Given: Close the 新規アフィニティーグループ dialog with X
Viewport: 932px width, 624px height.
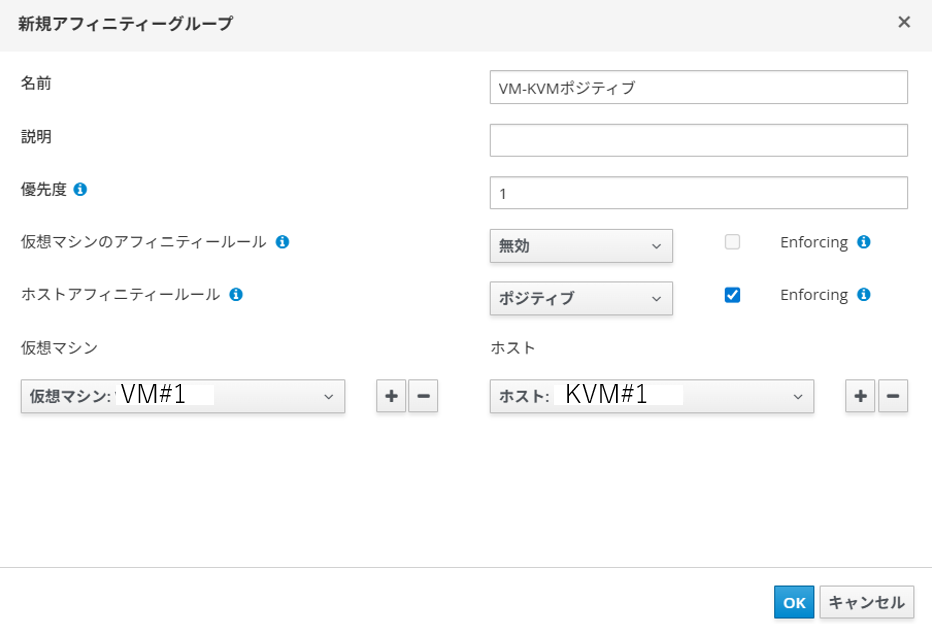Looking at the screenshot, I should pyautogui.click(x=904, y=22).
